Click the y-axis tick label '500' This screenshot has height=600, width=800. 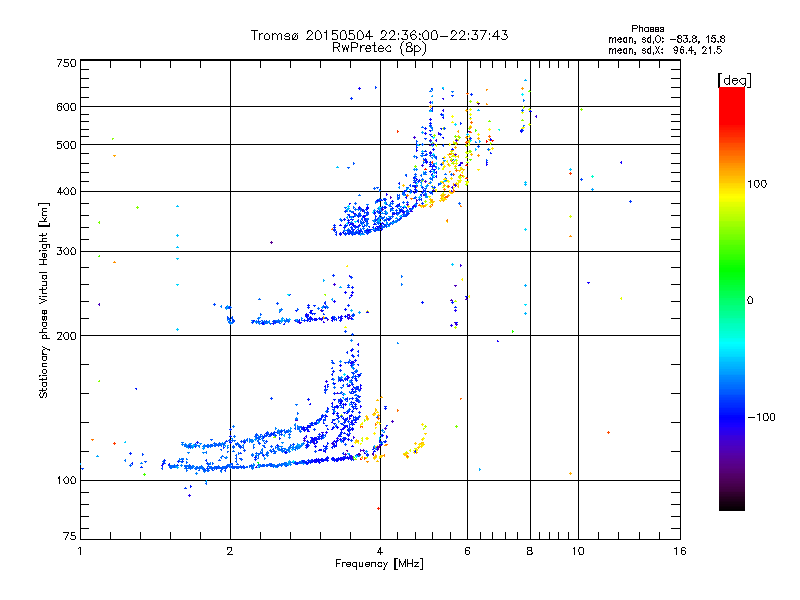tap(66, 145)
